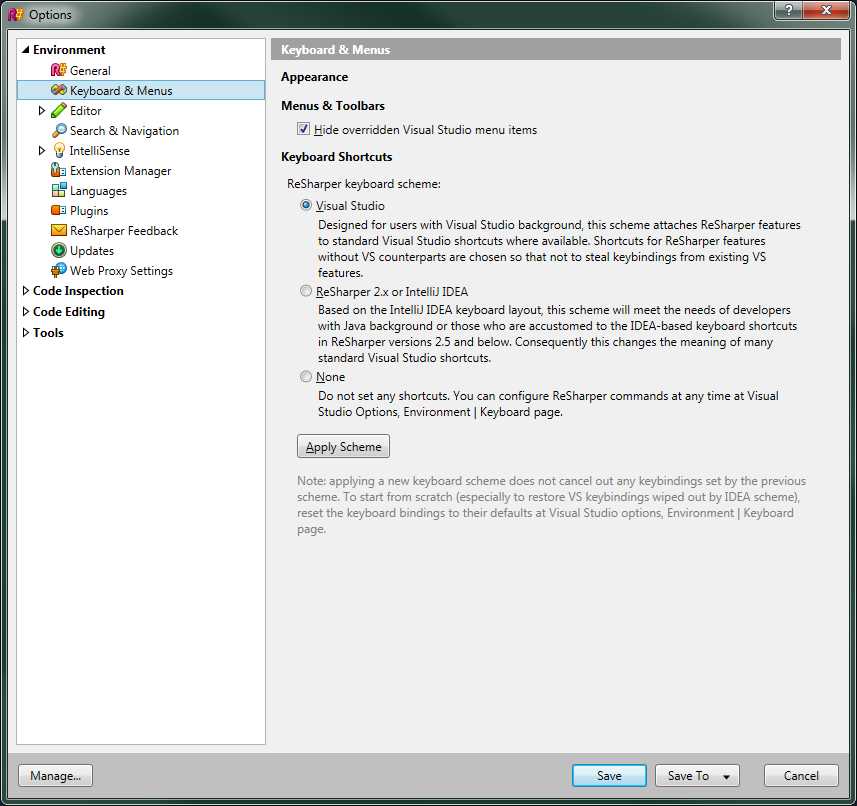Screen dimensions: 857x806
Task: Open the Keyboard & Menus page icon
Action: tap(60, 89)
